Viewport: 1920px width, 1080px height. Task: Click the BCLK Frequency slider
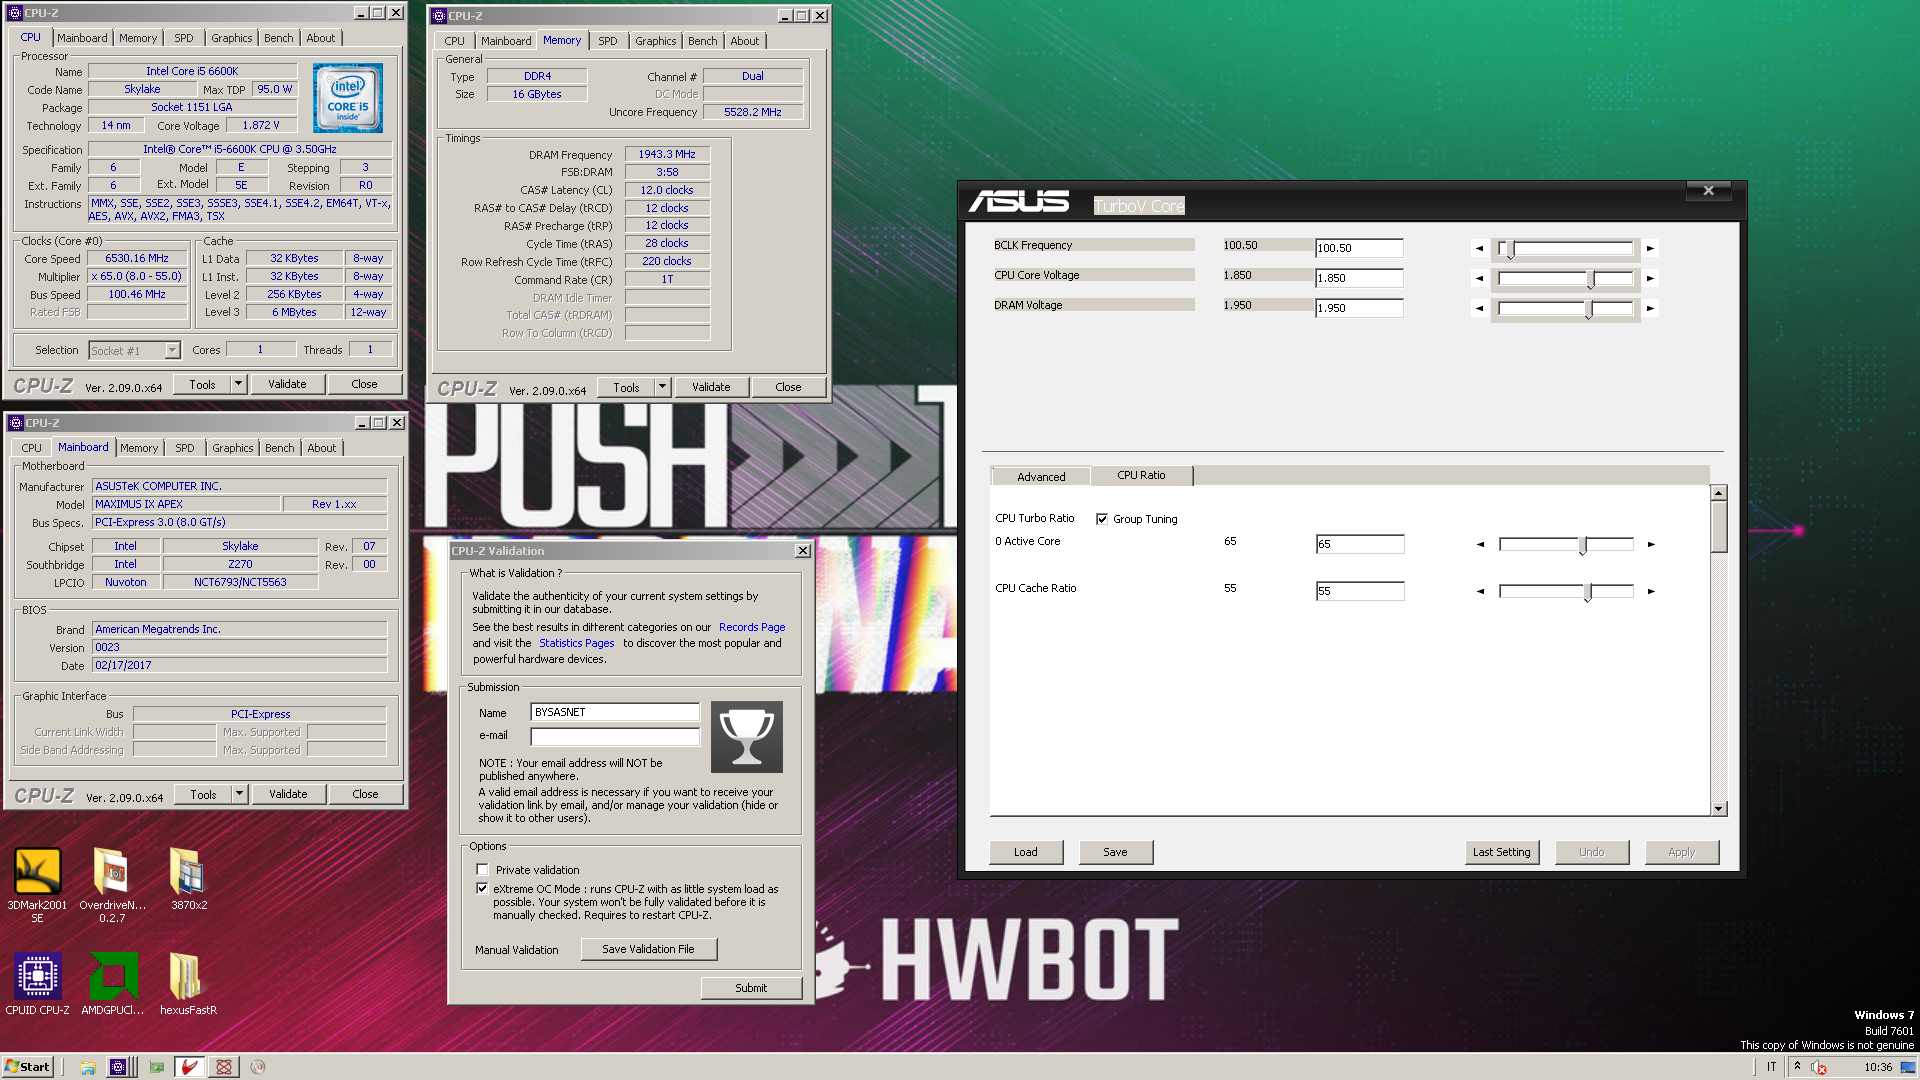pos(1565,248)
